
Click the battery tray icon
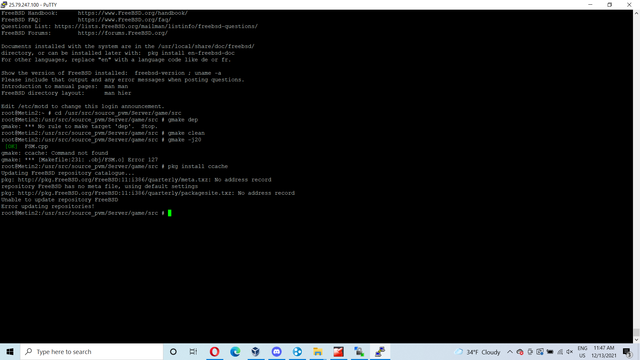pos(550,352)
